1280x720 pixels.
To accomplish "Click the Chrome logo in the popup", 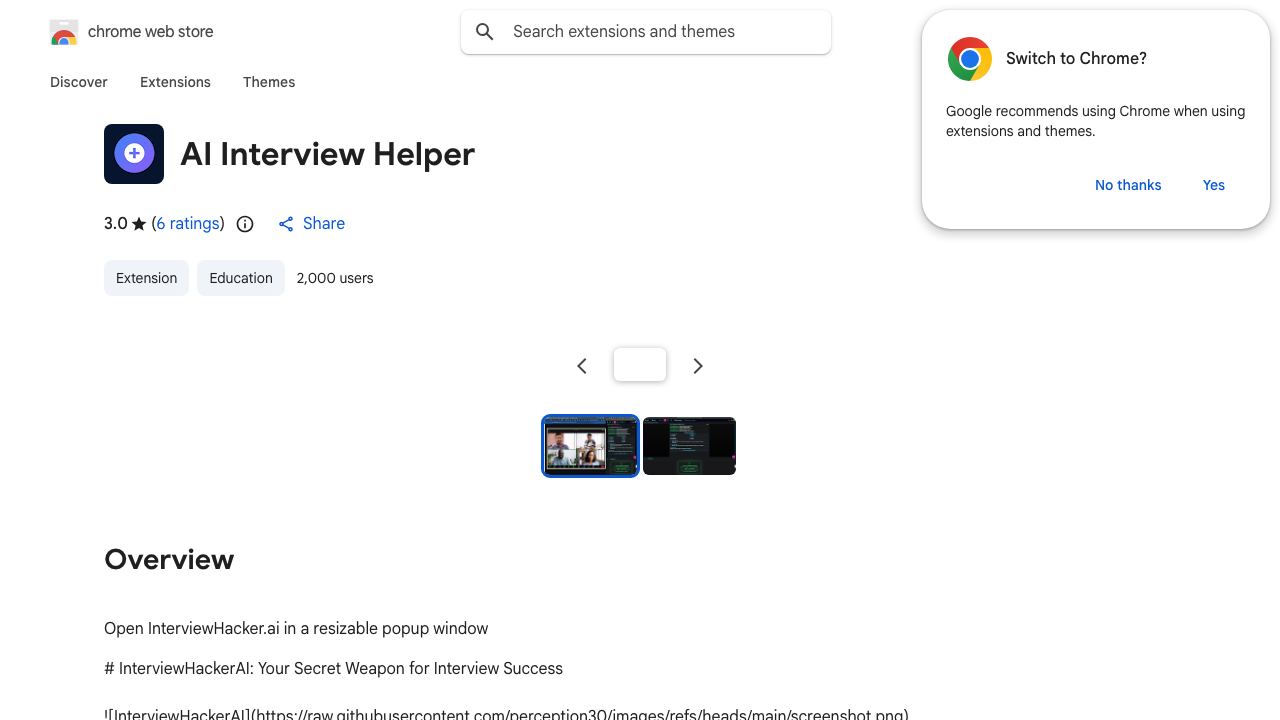I will point(970,59).
